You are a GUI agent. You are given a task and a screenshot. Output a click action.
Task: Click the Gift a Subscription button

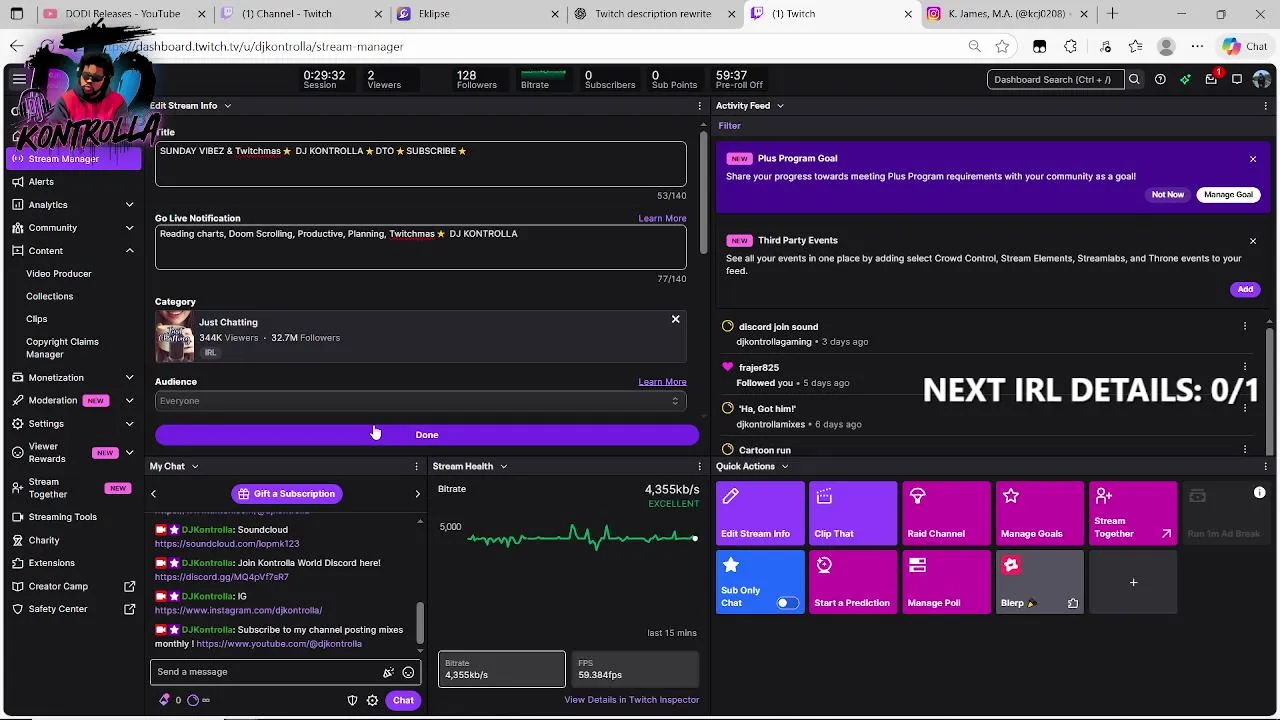[x=286, y=494]
